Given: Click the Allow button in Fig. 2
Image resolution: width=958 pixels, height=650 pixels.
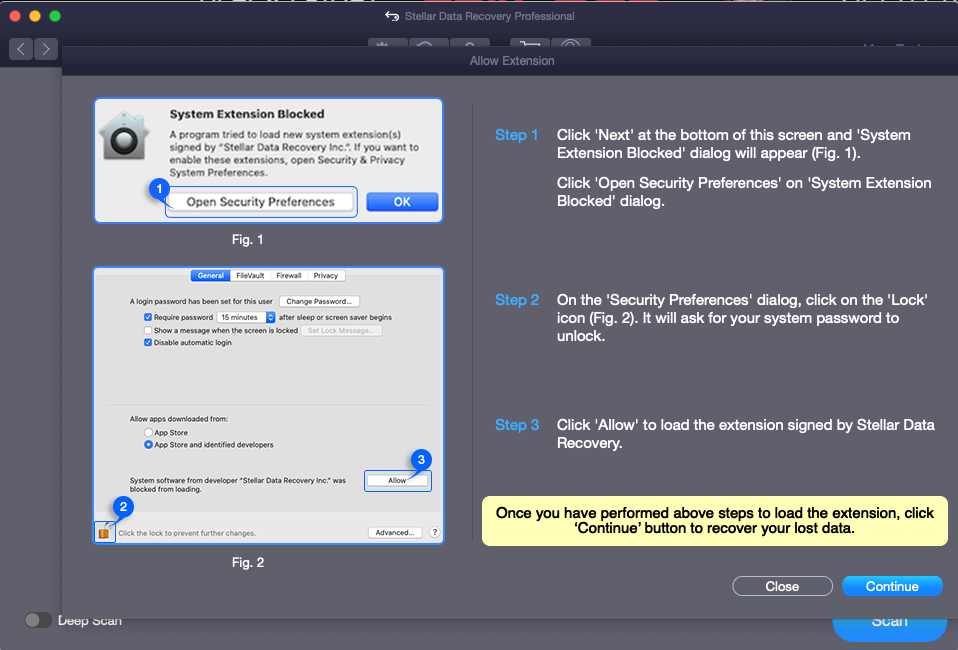Looking at the screenshot, I should (397, 481).
